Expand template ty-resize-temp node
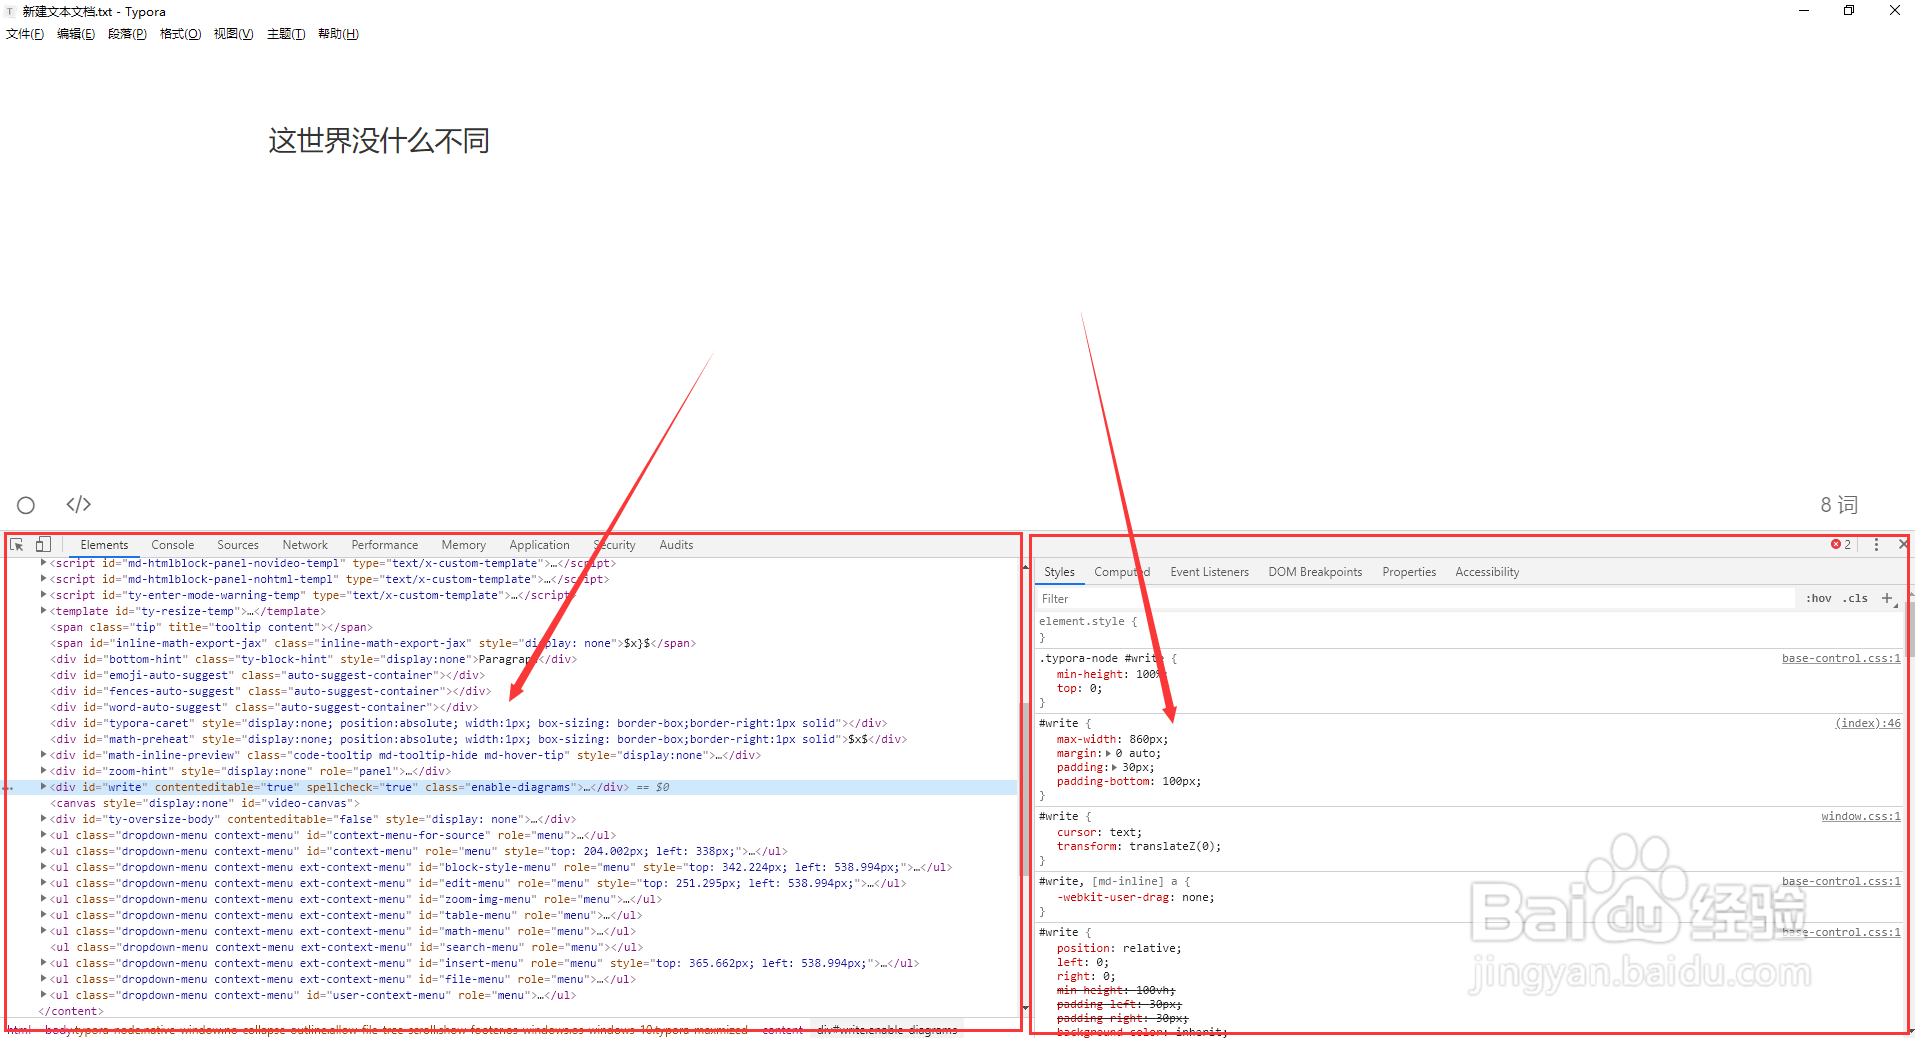This screenshot has height=1038, width=1915. pos(43,611)
